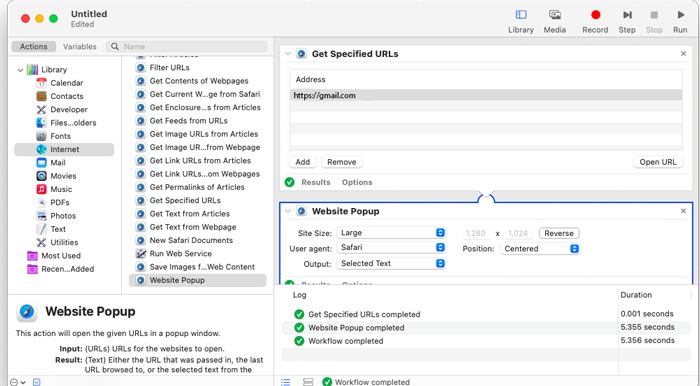
Task: Collapse the Get Specified URLs action
Action: 288,54
